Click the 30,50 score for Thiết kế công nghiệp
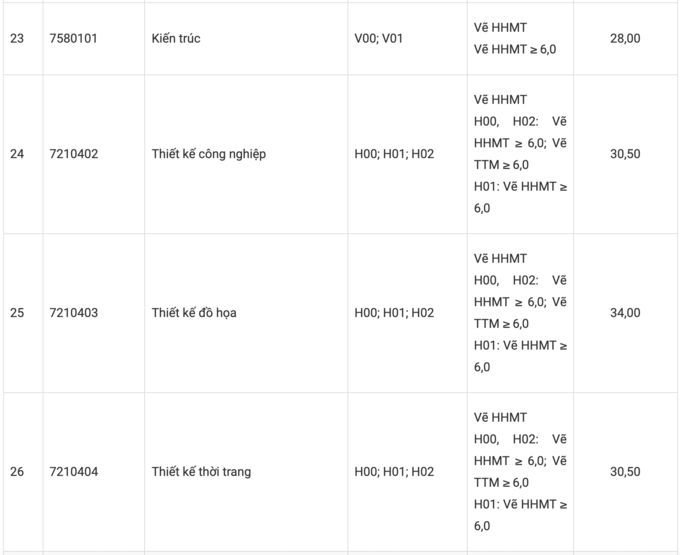Image resolution: width=680 pixels, height=555 pixels. (625, 154)
